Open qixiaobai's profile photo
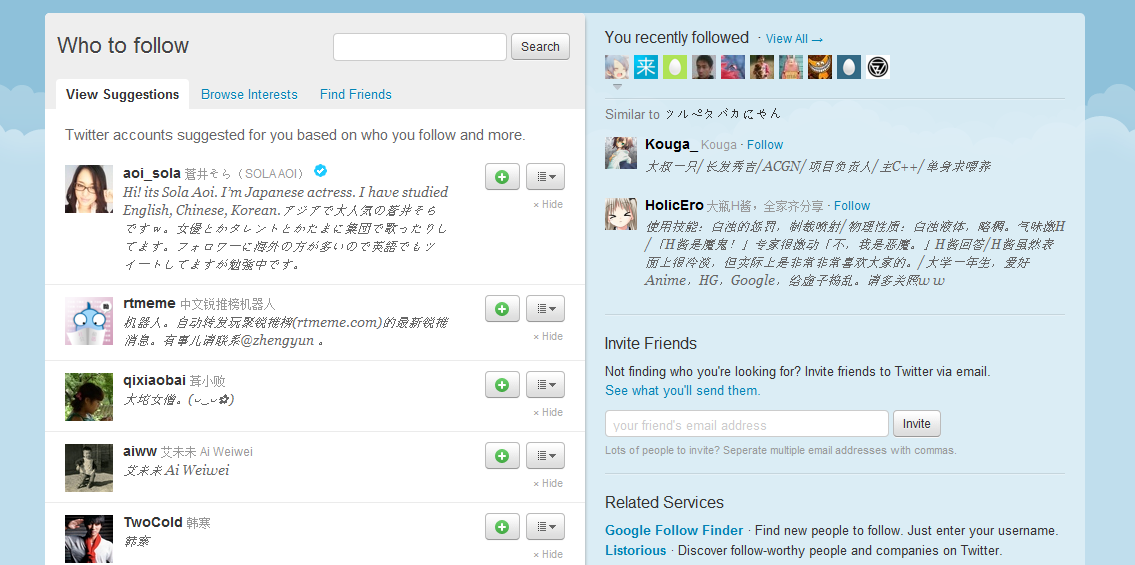The image size is (1135, 565). coord(89,396)
